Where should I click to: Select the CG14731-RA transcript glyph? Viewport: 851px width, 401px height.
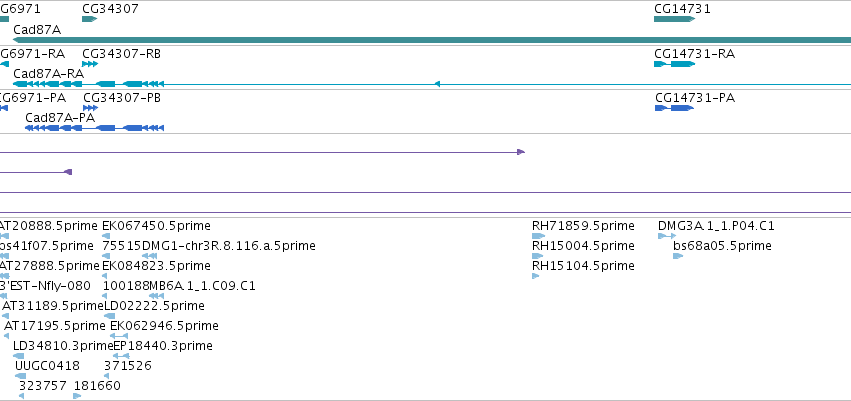coord(675,64)
